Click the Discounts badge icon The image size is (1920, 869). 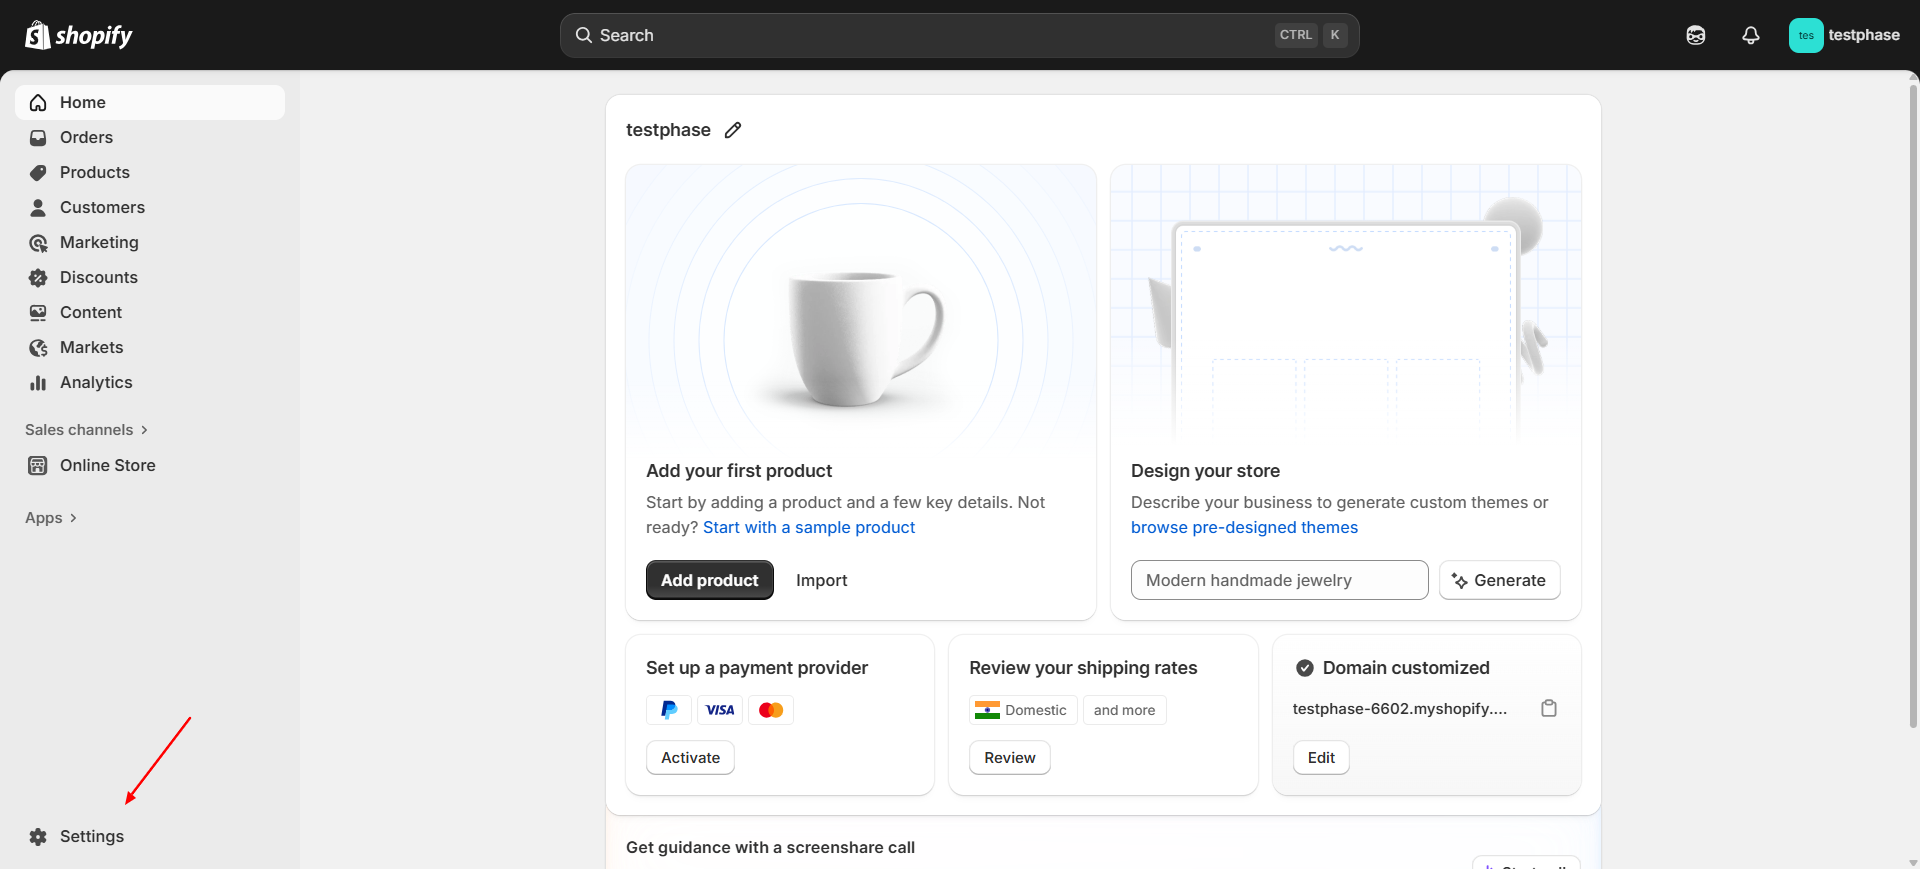[x=38, y=278]
